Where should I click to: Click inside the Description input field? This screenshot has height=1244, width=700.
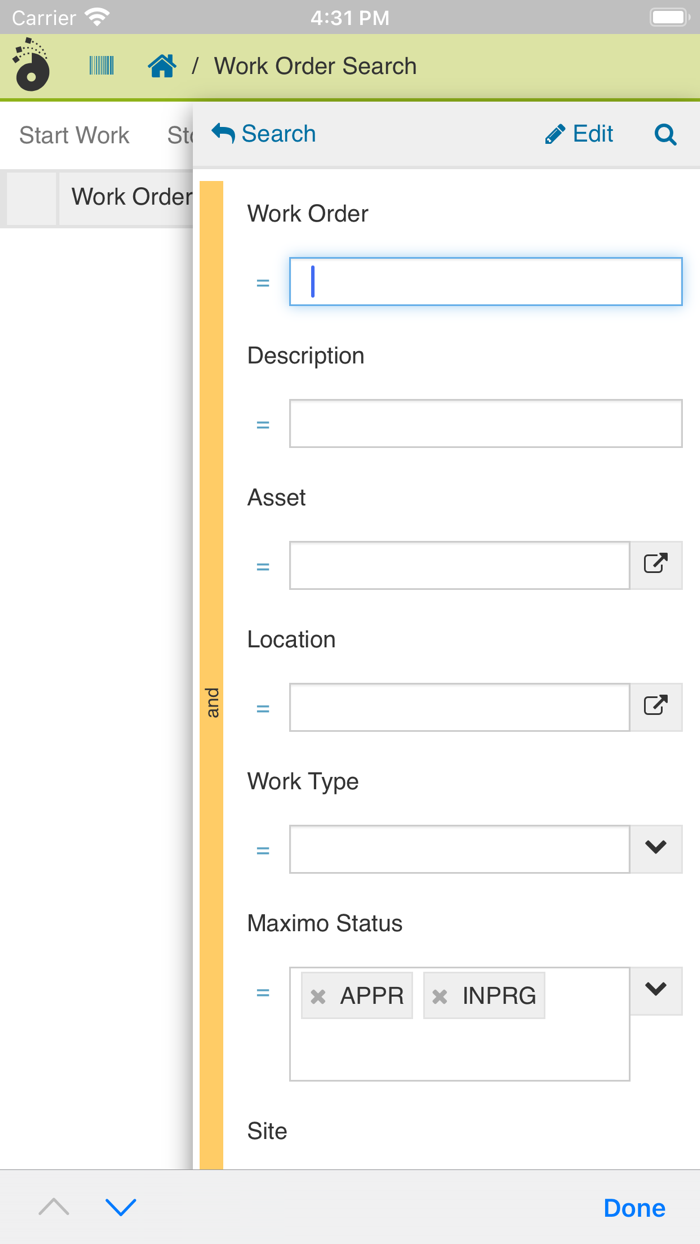click(x=484, y=423)
